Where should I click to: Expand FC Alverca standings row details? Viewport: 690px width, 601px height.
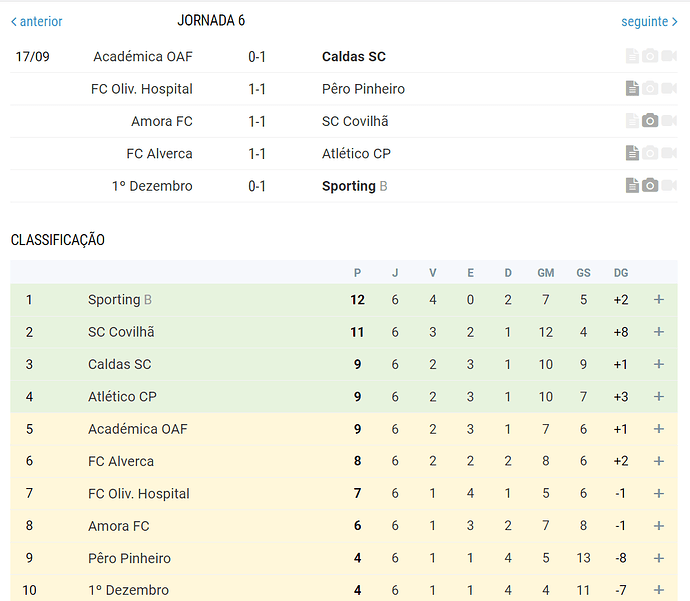[659, 461]
